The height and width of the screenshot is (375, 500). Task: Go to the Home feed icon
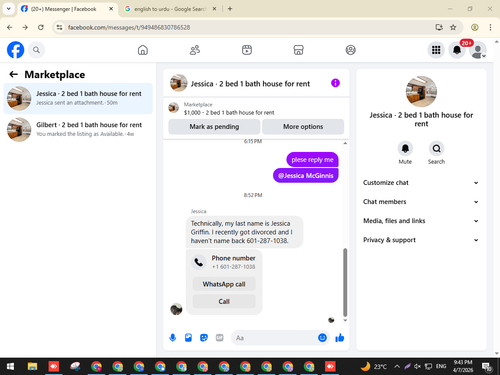(143, 50)
